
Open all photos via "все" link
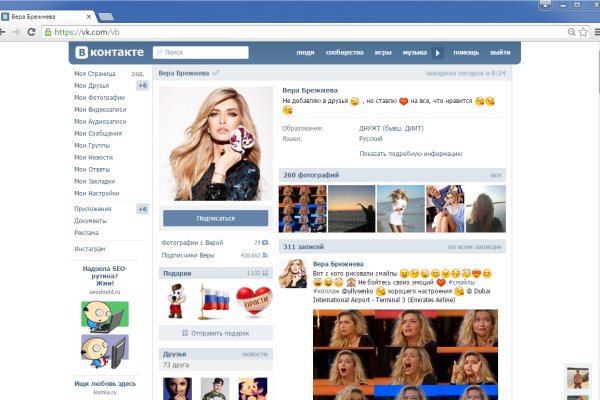495,175
